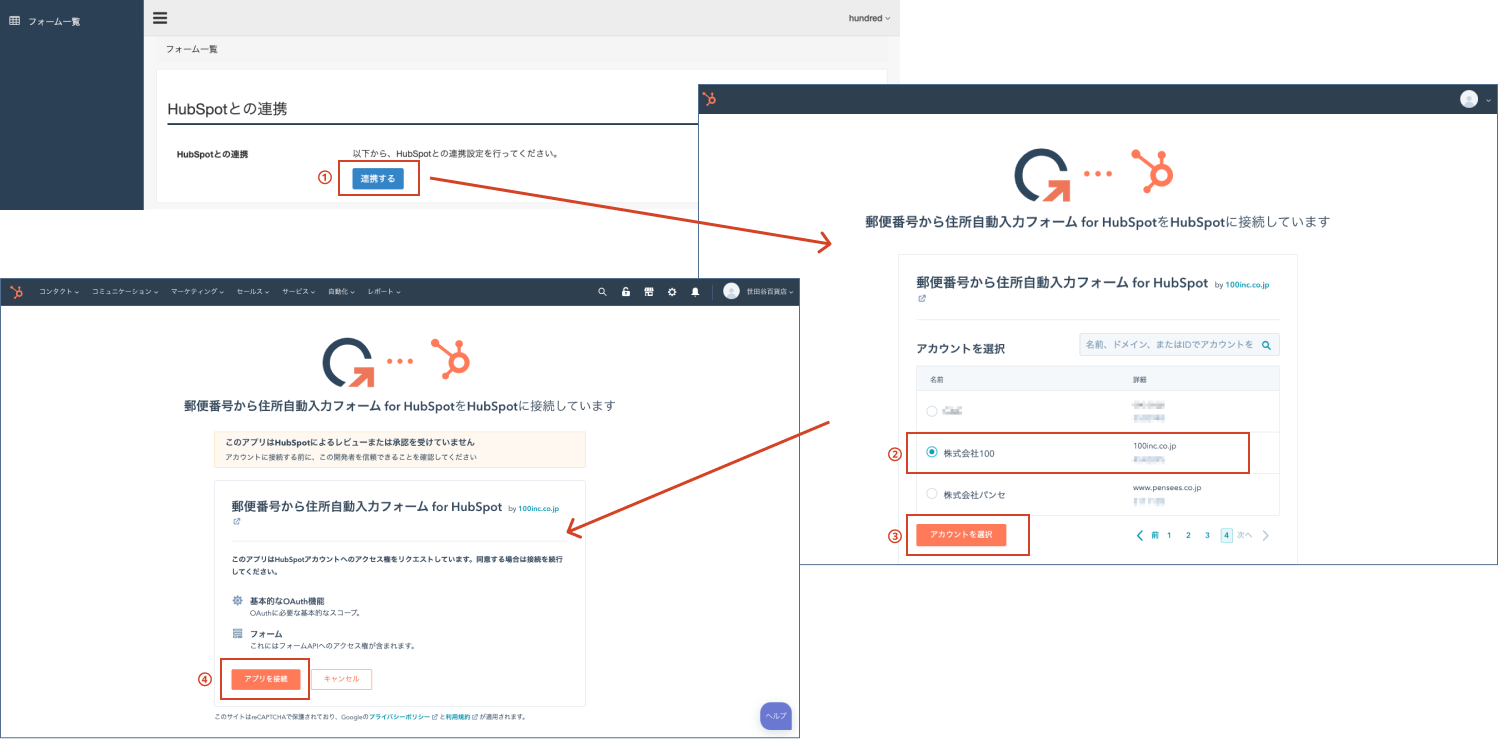The width and height of the screenshot is (1498, 739).
Task: Follow the 100inc.co.jp link in the account selection window
Action: point(1248,285)
